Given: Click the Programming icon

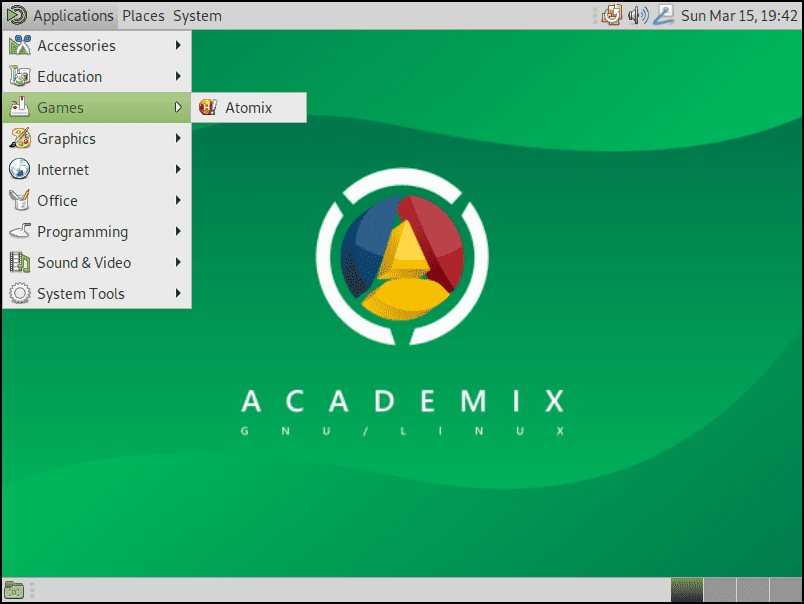Looking at the screenshot, I should click(x=20, y=231).
